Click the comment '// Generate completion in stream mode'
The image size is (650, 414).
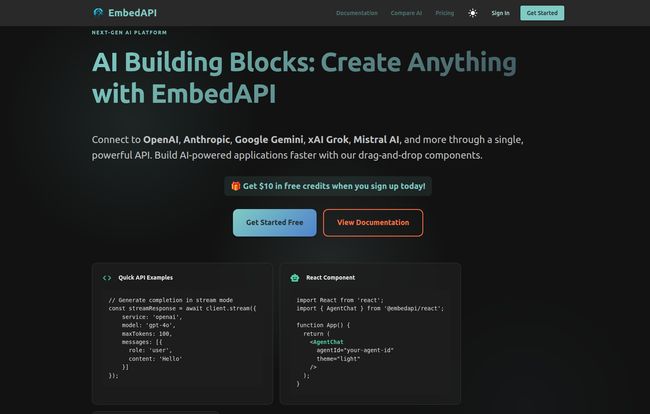pyautogui.click(x=170, y=300)
